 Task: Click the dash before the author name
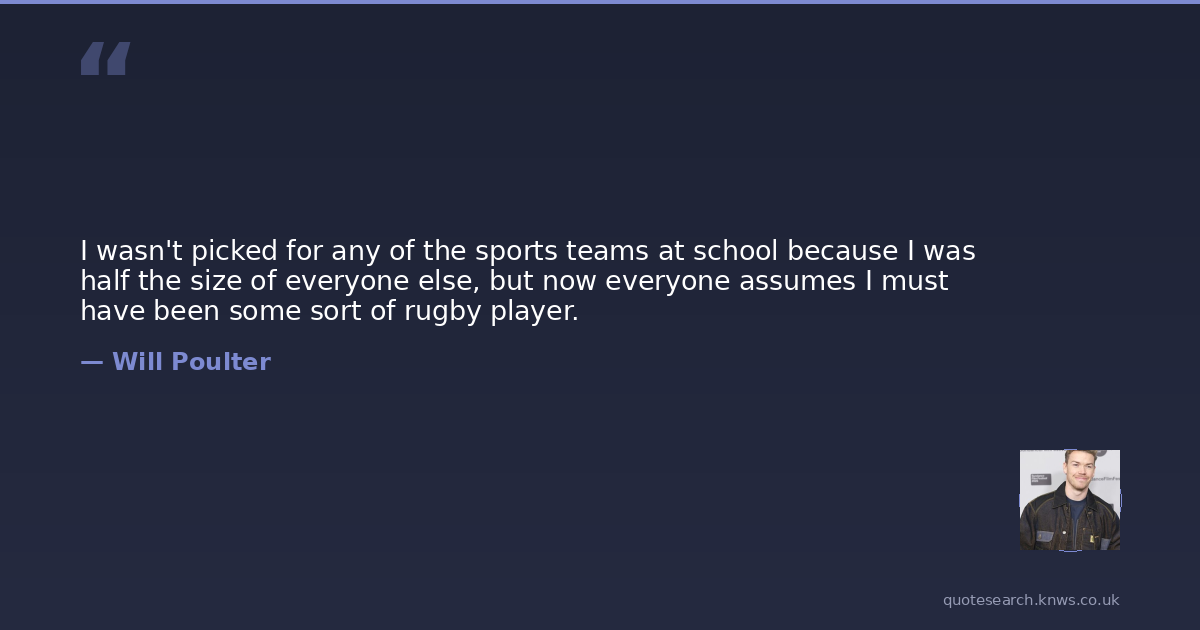(x=91, y=362)
